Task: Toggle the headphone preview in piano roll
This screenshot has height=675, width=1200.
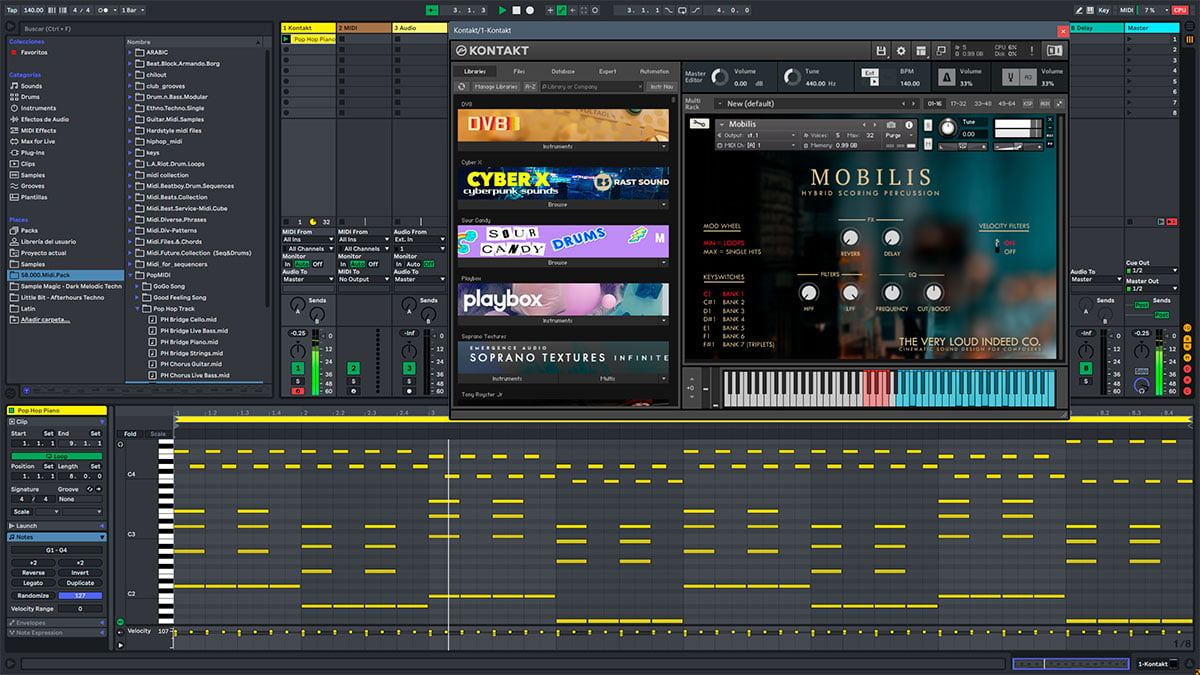Action: (121, 445)
